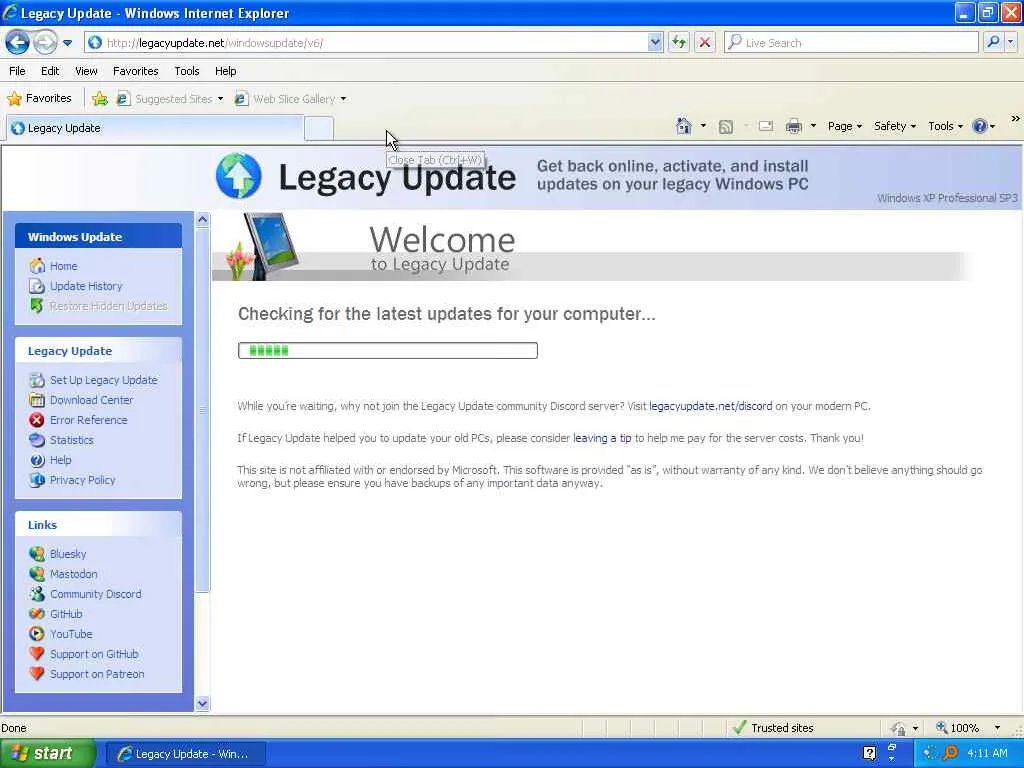Viewport: 1024px width, 768px height.
Task: Click the blue Help question mark icon
Action: [980, 126]
